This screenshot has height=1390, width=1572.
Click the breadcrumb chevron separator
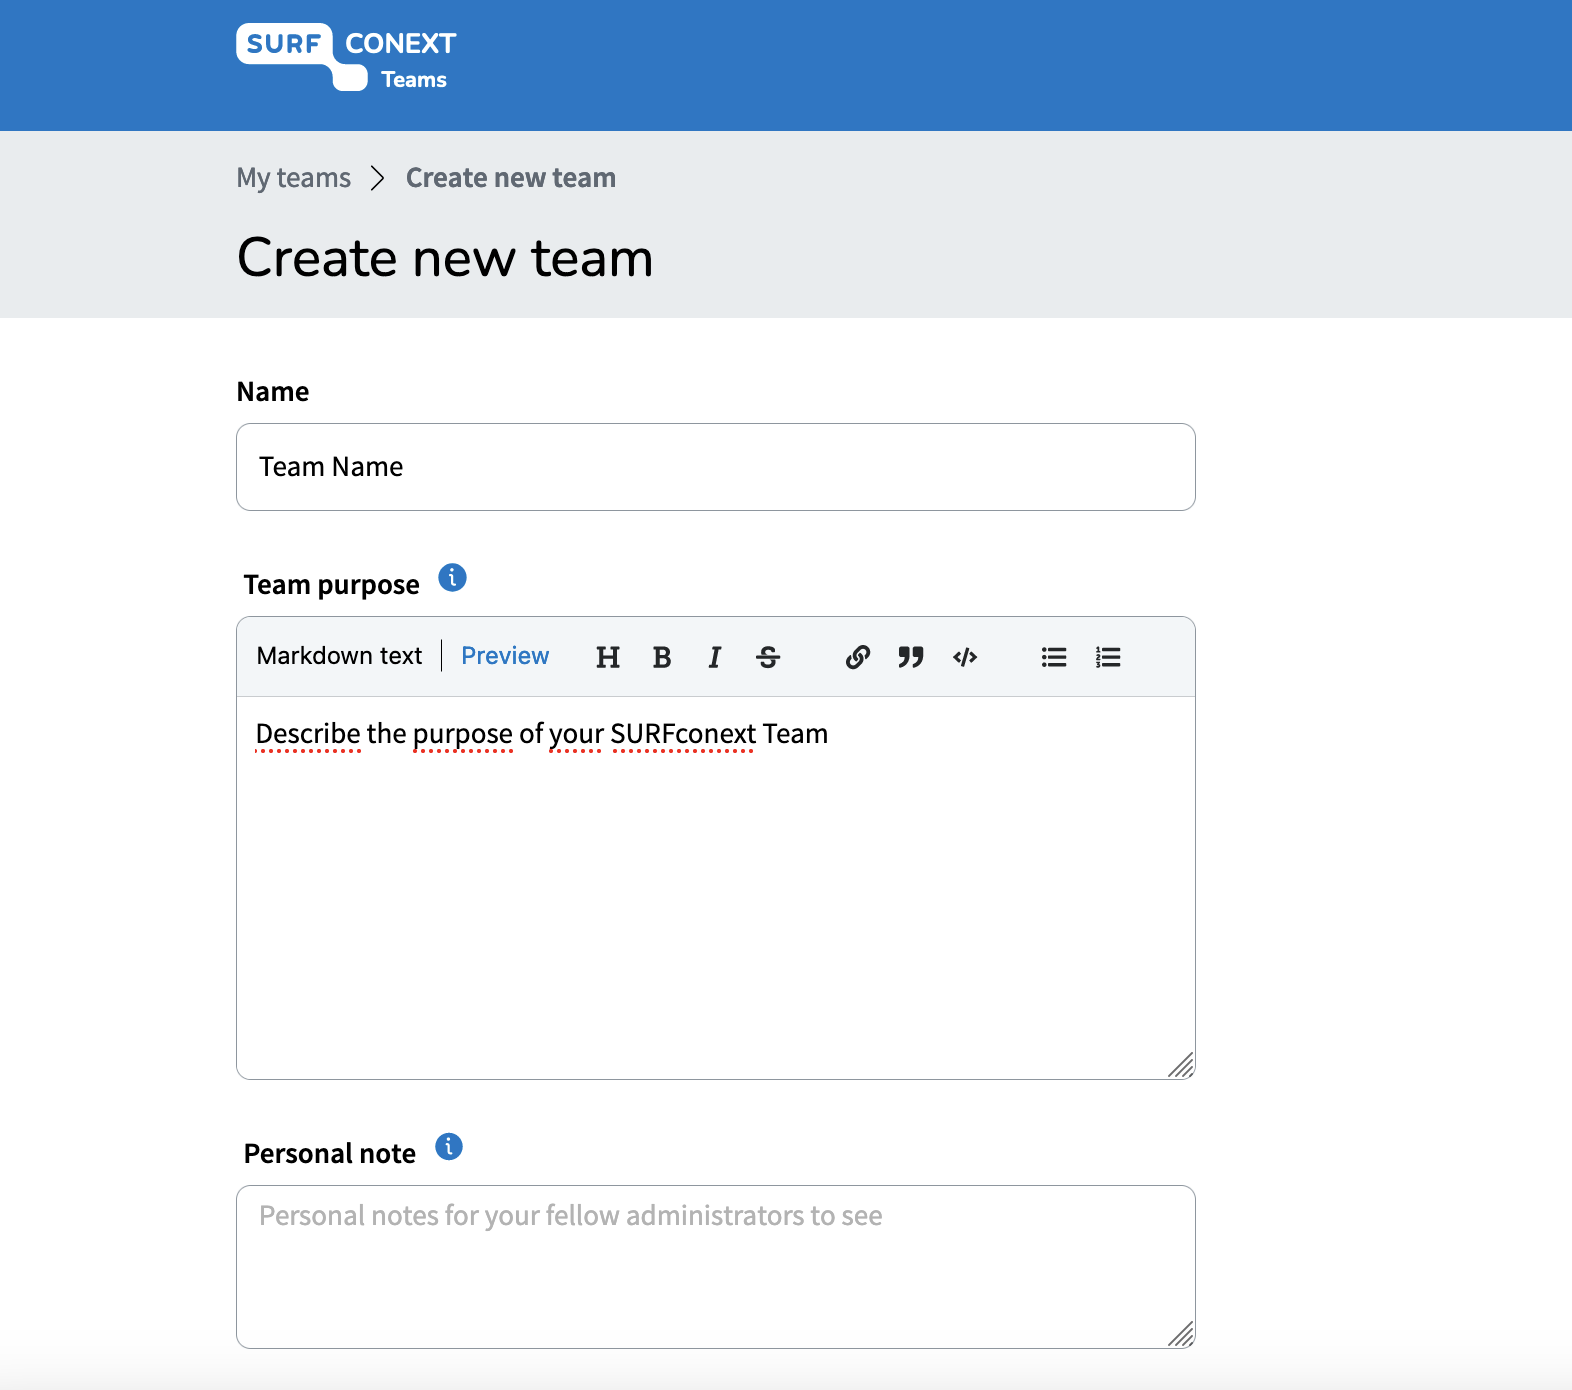click(378, 178)
